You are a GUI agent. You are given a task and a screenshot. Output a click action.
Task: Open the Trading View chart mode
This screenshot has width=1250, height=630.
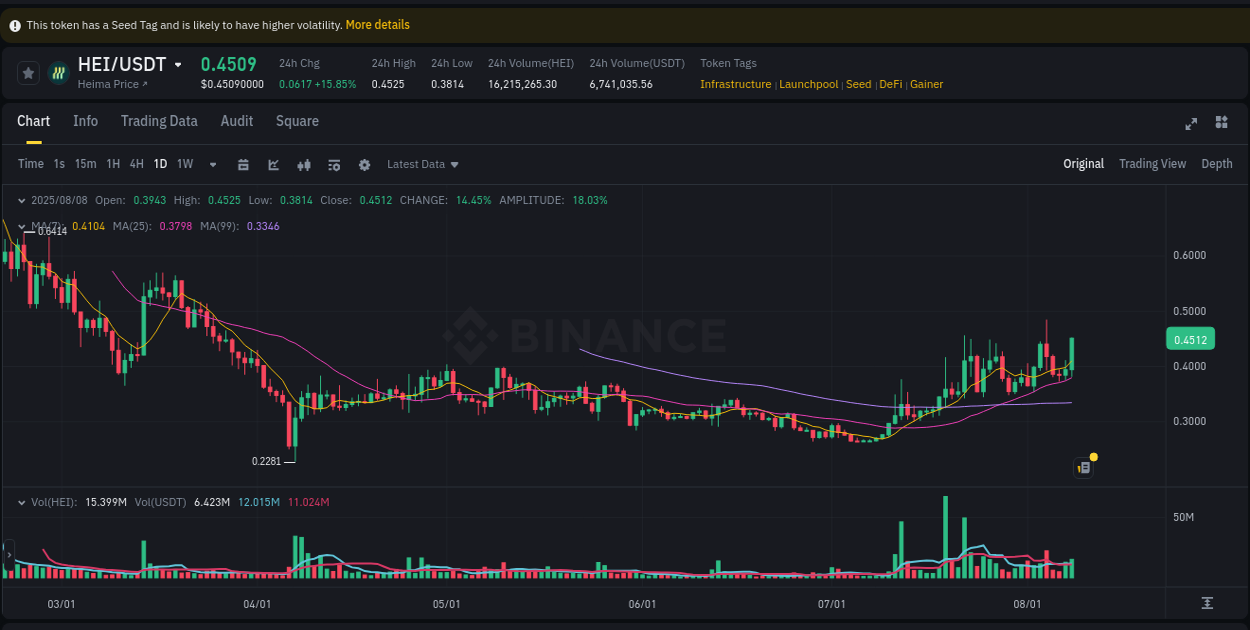pos(1152,163)
